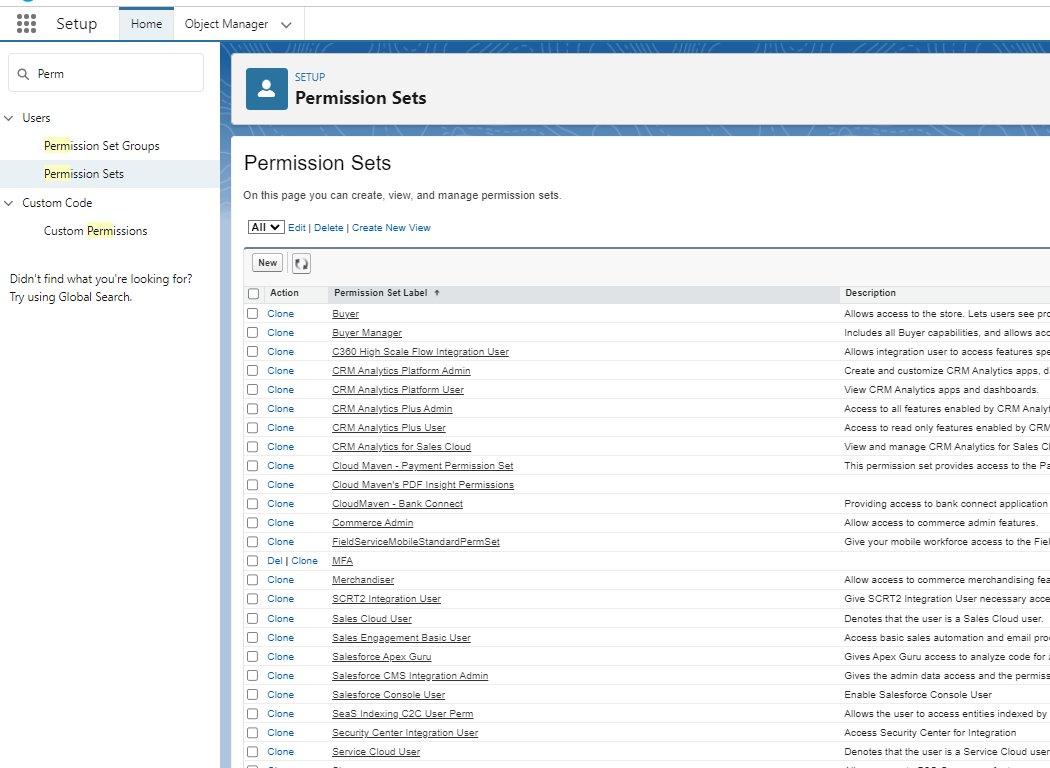1050x768 pixels.
Task: Select checkbox for CRM Analytics Platform Admin
Action: (x=252, y=370)
